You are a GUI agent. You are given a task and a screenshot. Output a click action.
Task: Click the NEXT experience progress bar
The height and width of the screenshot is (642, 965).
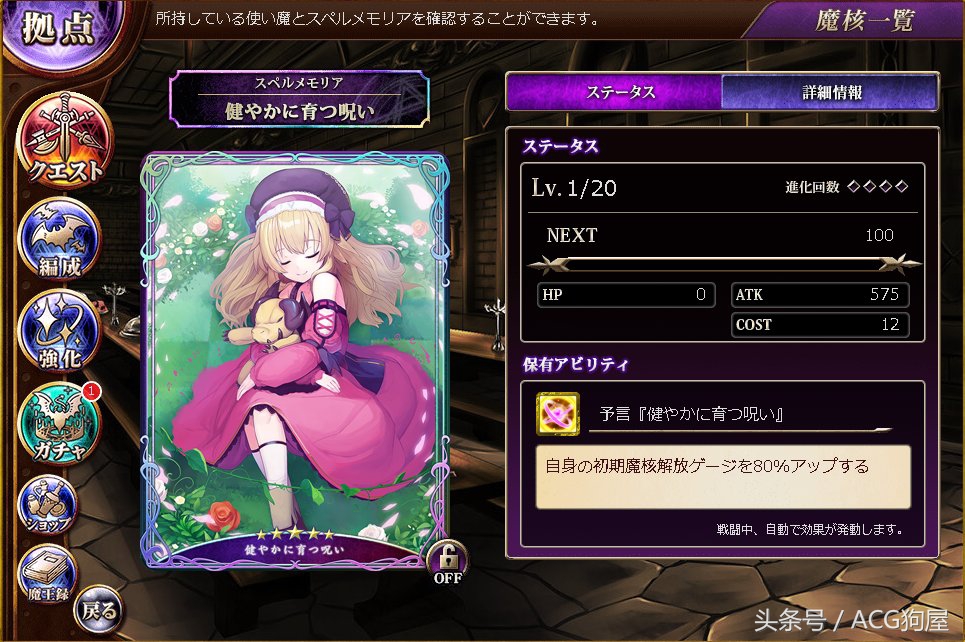(x=724, y=264)
